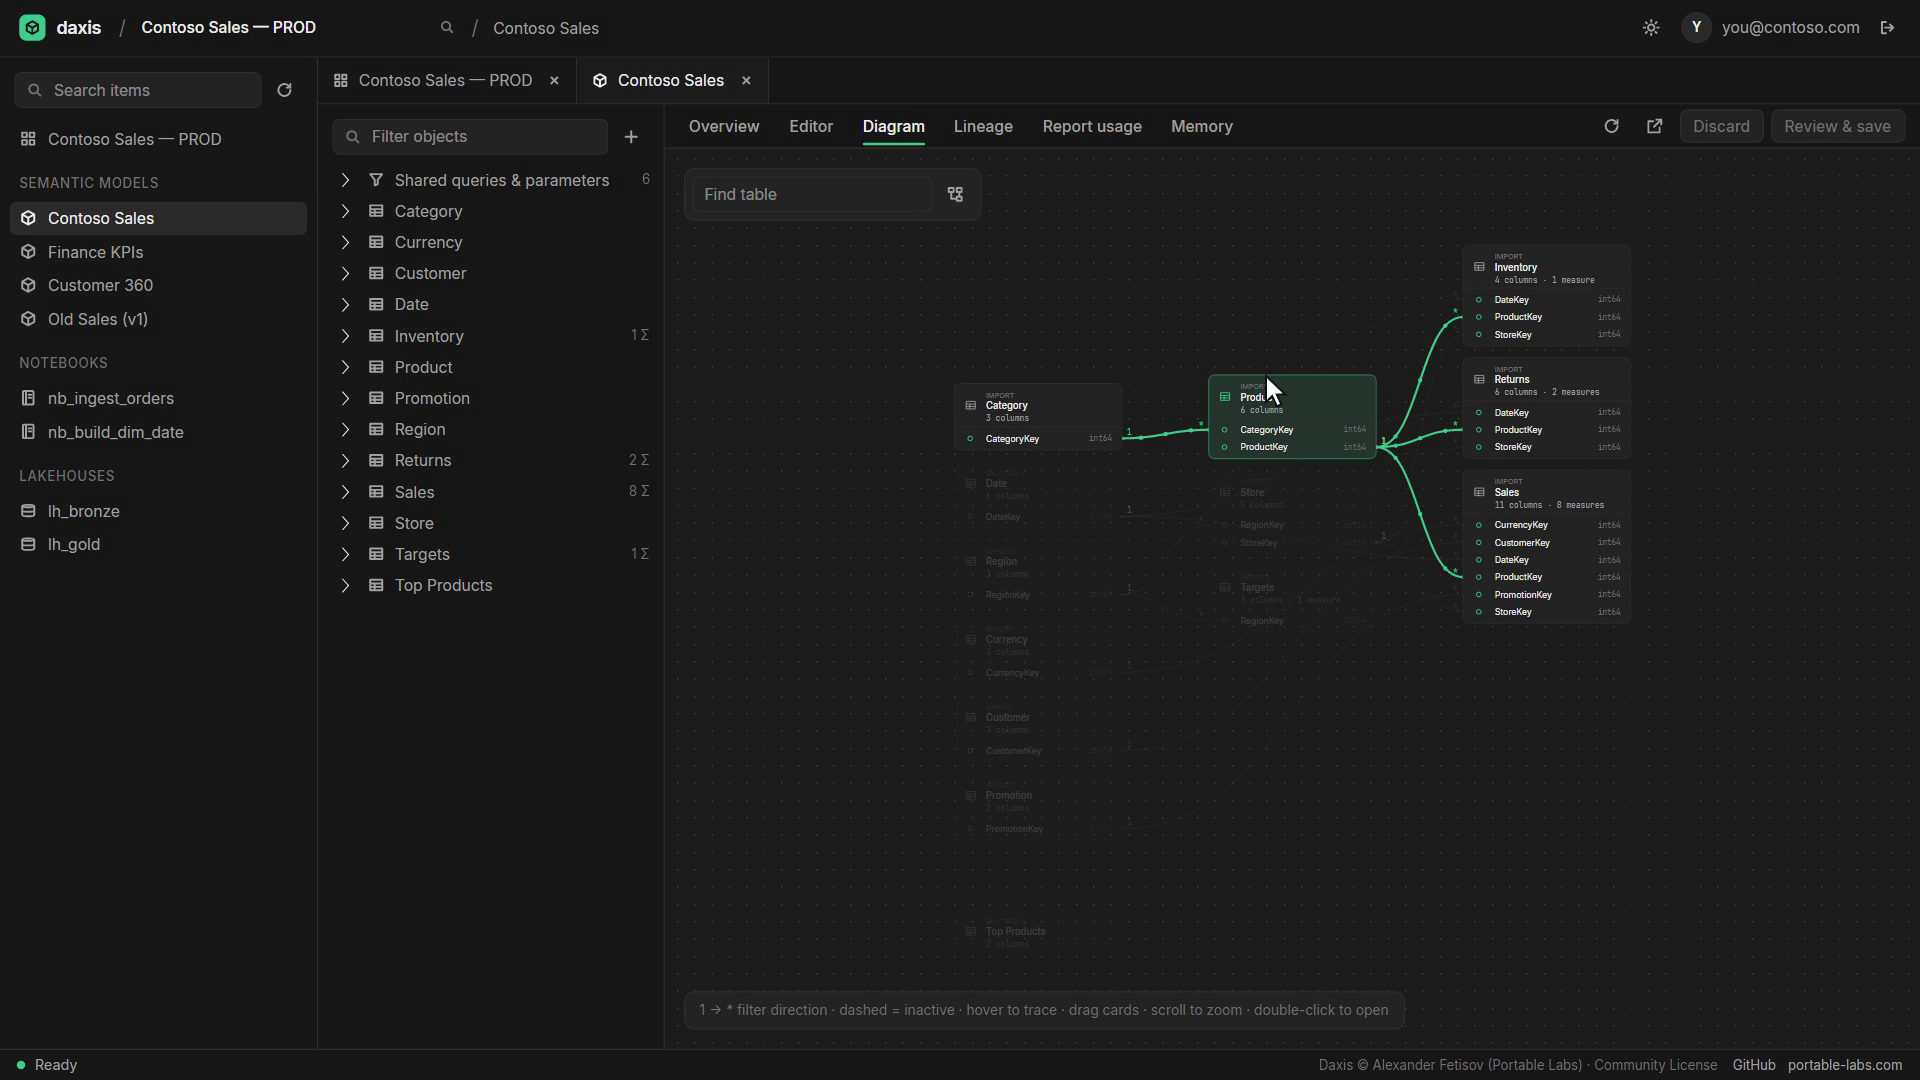Viewport: 1920px width, 1080px height.
Task: Click PromotionKey column in Sales card
Action: [1546, 595]
